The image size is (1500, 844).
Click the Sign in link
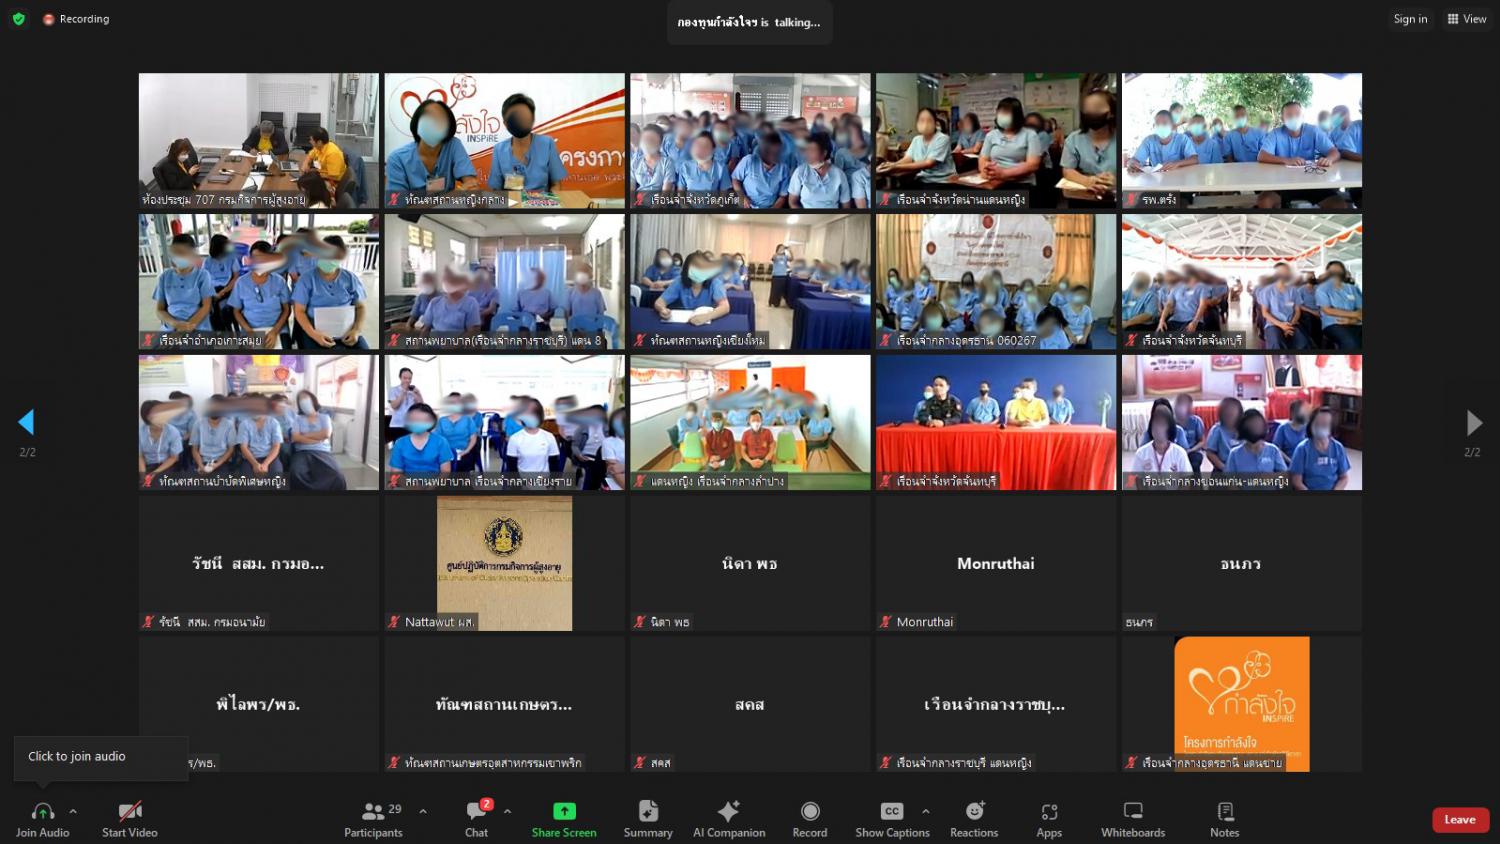[x=1411, y=19]
